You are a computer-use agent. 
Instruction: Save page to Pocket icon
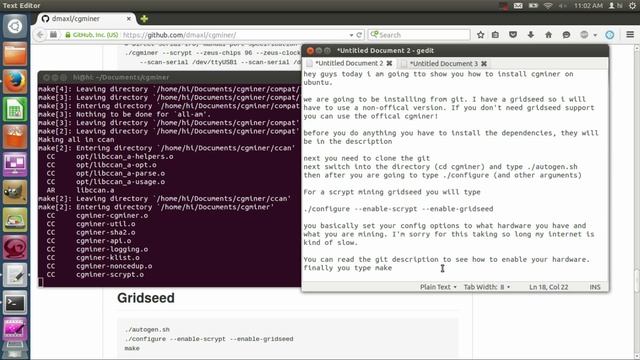[x=513, y=35]
